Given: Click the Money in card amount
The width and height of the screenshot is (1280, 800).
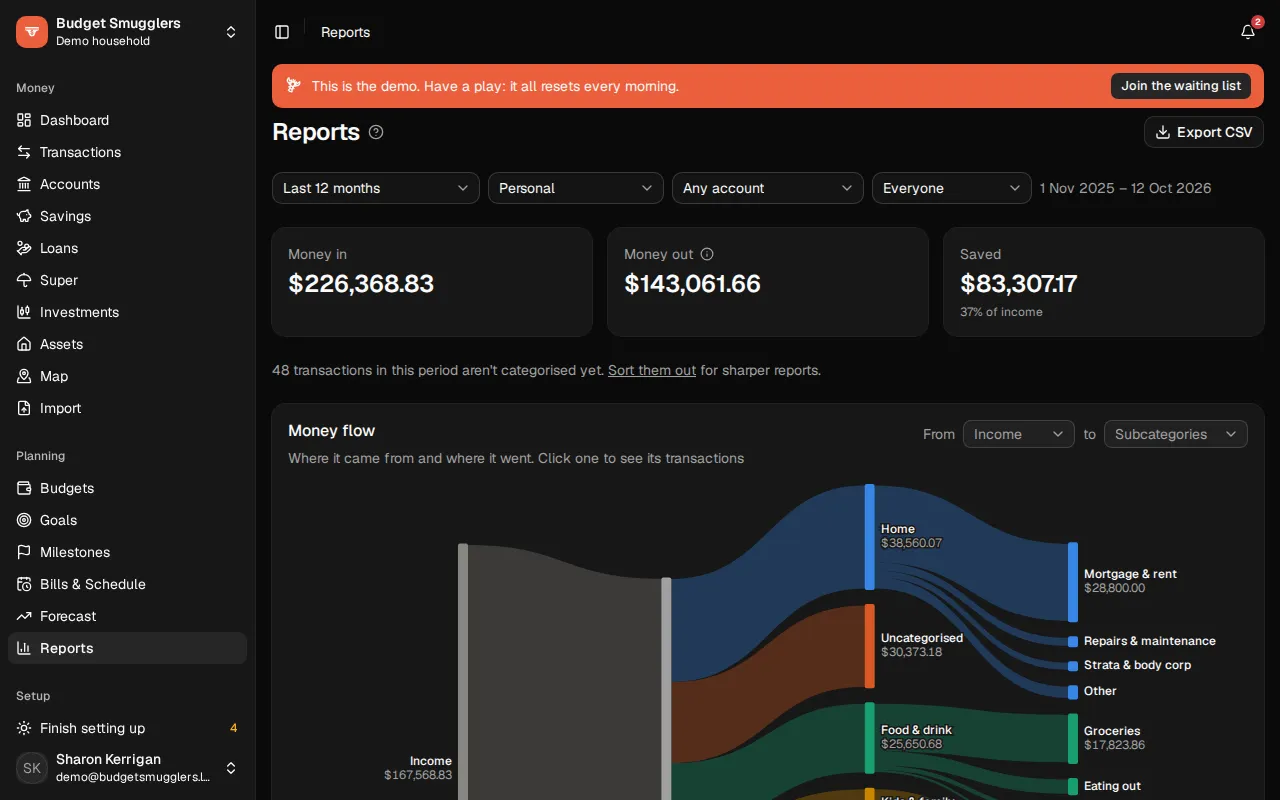Looking at the screenshot, I should 361,284.
